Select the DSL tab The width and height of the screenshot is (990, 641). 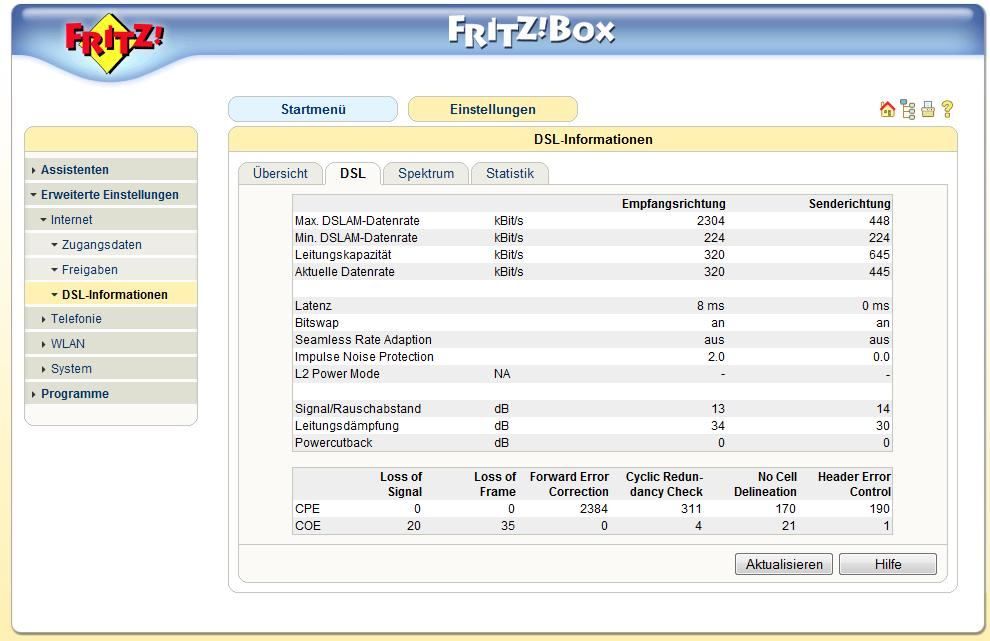click(352, 174)
